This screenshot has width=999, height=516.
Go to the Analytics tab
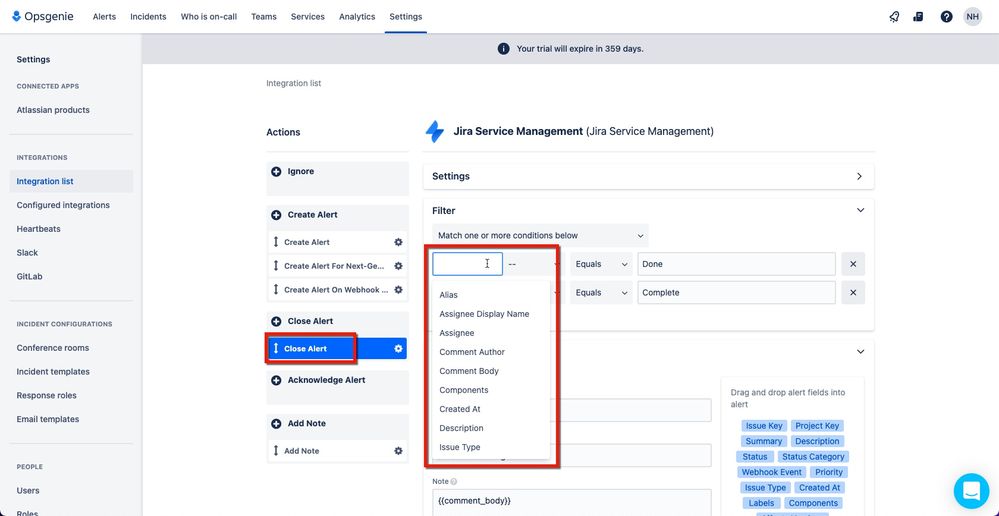pos(357,17)
